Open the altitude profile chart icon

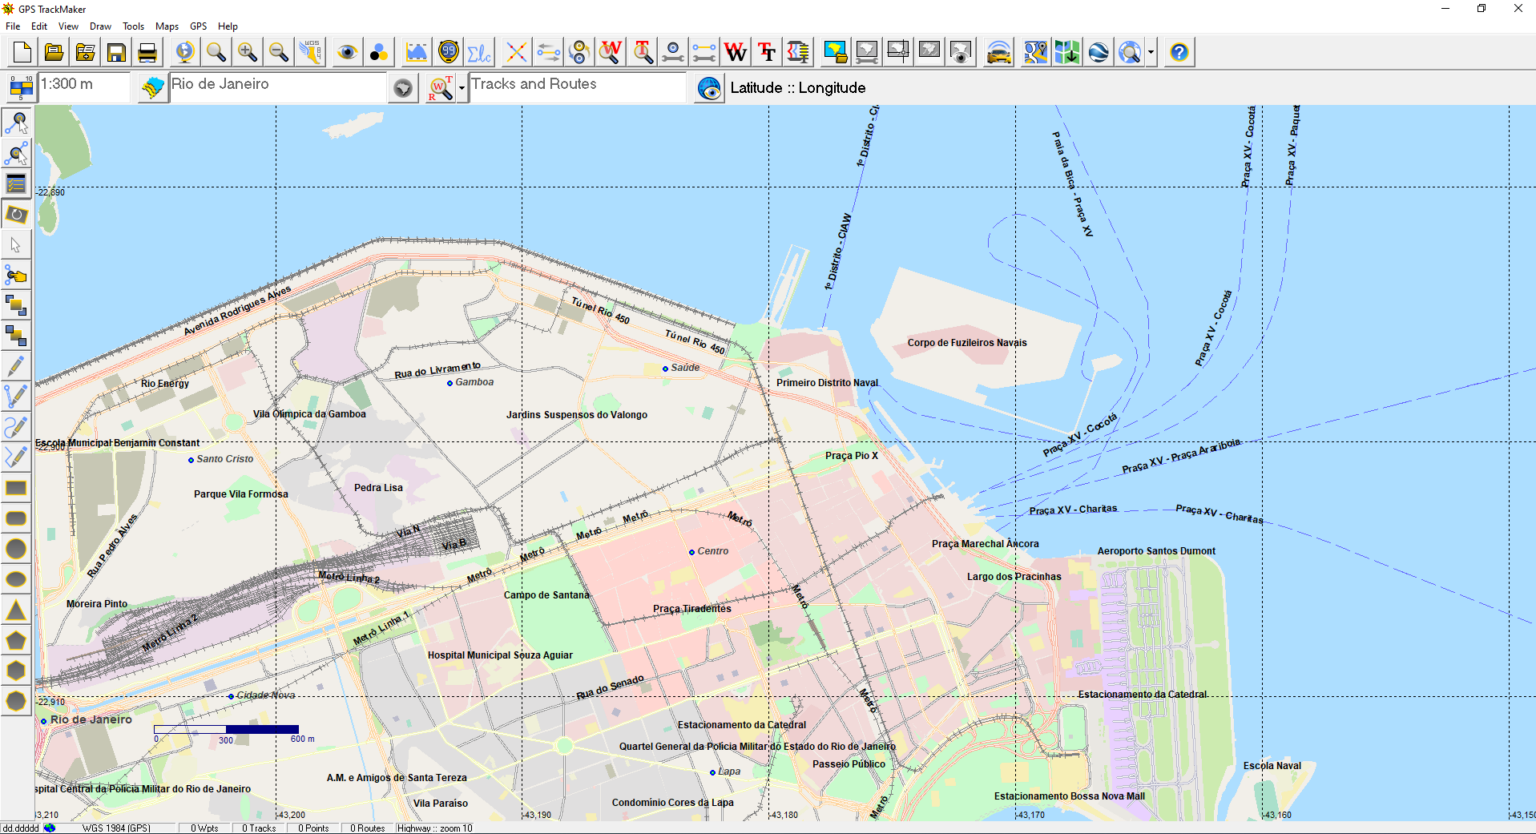[x=416, y=52]
